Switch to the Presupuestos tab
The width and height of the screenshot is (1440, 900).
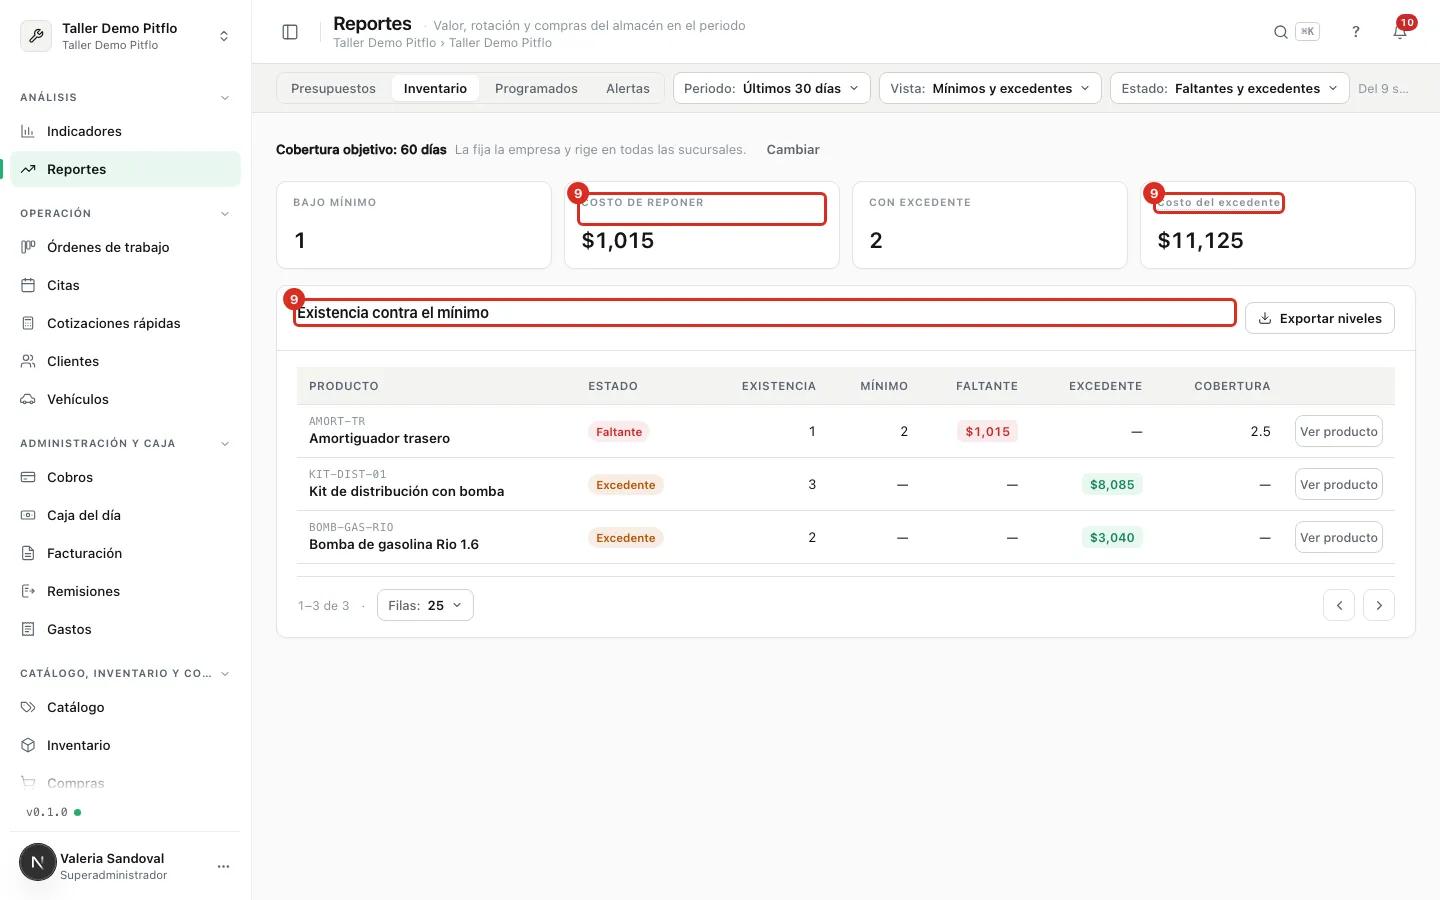[333, 88]
